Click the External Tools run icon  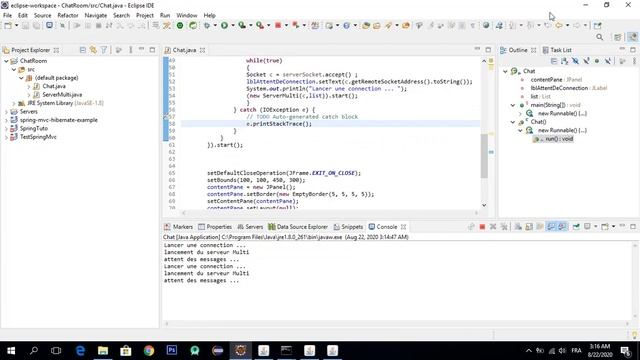[260, 25]
